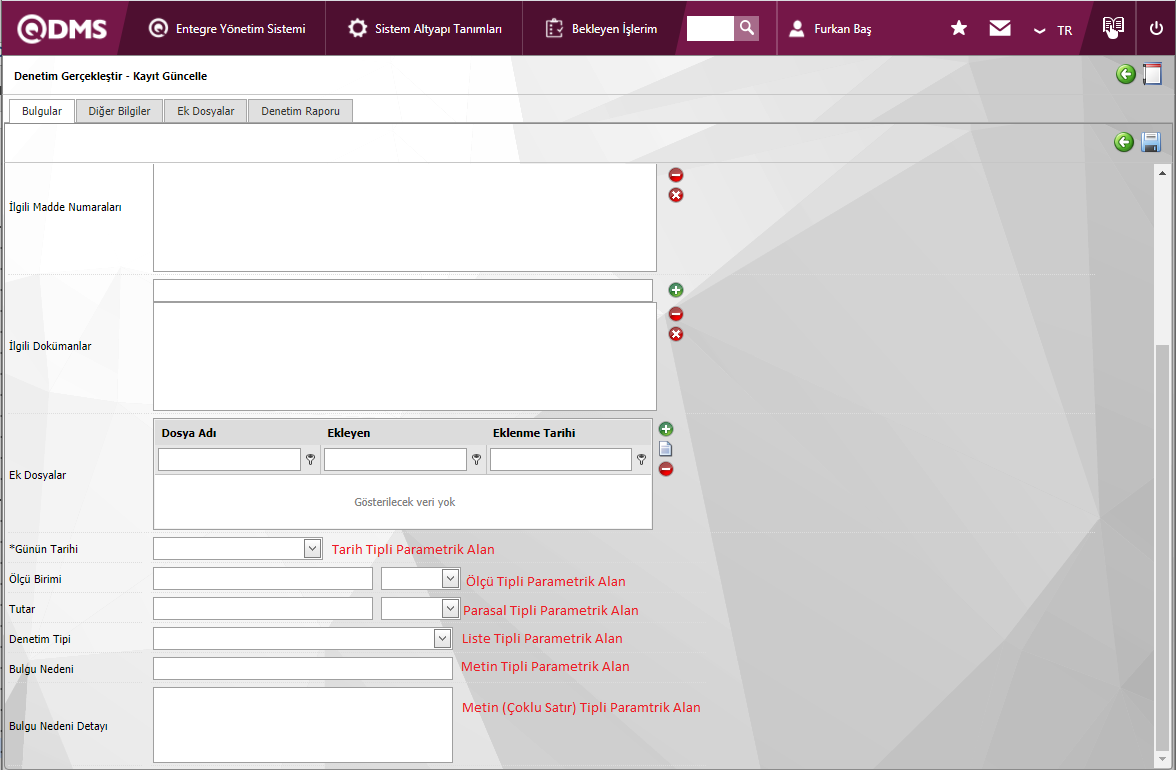Viewport: 1176px width, 770px height.
Task: Switch to the Bulgular tab
Action: (x=42, y=111)
